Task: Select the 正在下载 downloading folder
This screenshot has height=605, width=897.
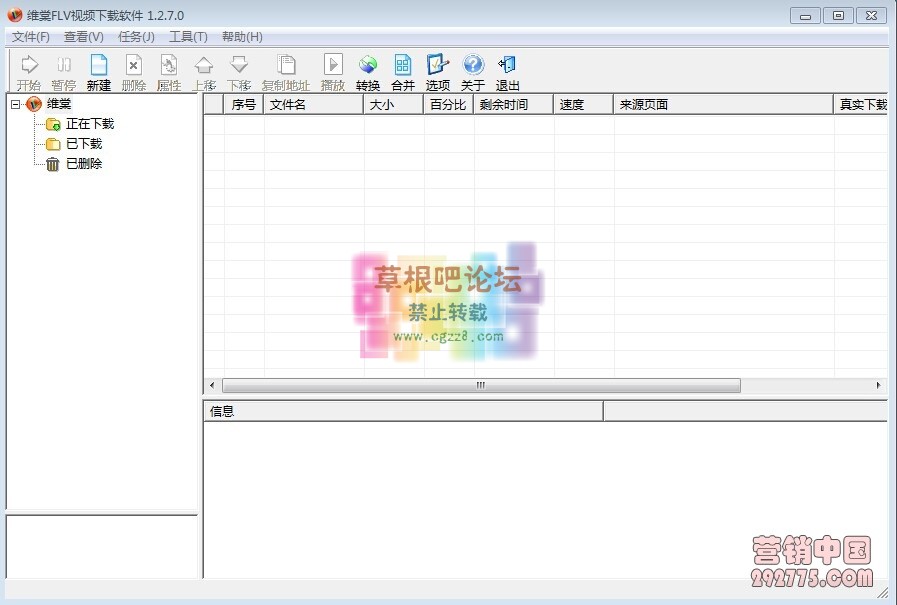Action: tap(88, 123)
